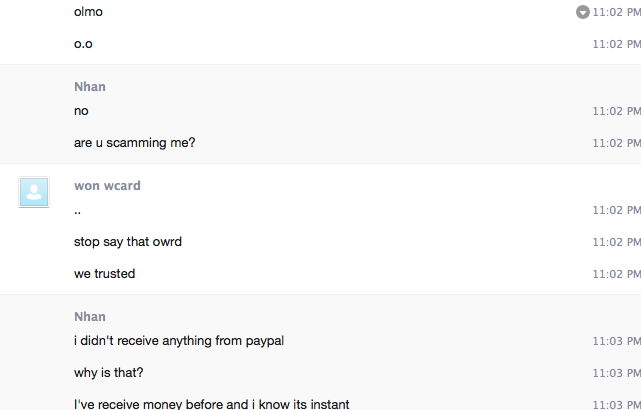Click the message about receiving money before
Screen dimensions: 641x410
pyautogui.click(x=211, y=404)
